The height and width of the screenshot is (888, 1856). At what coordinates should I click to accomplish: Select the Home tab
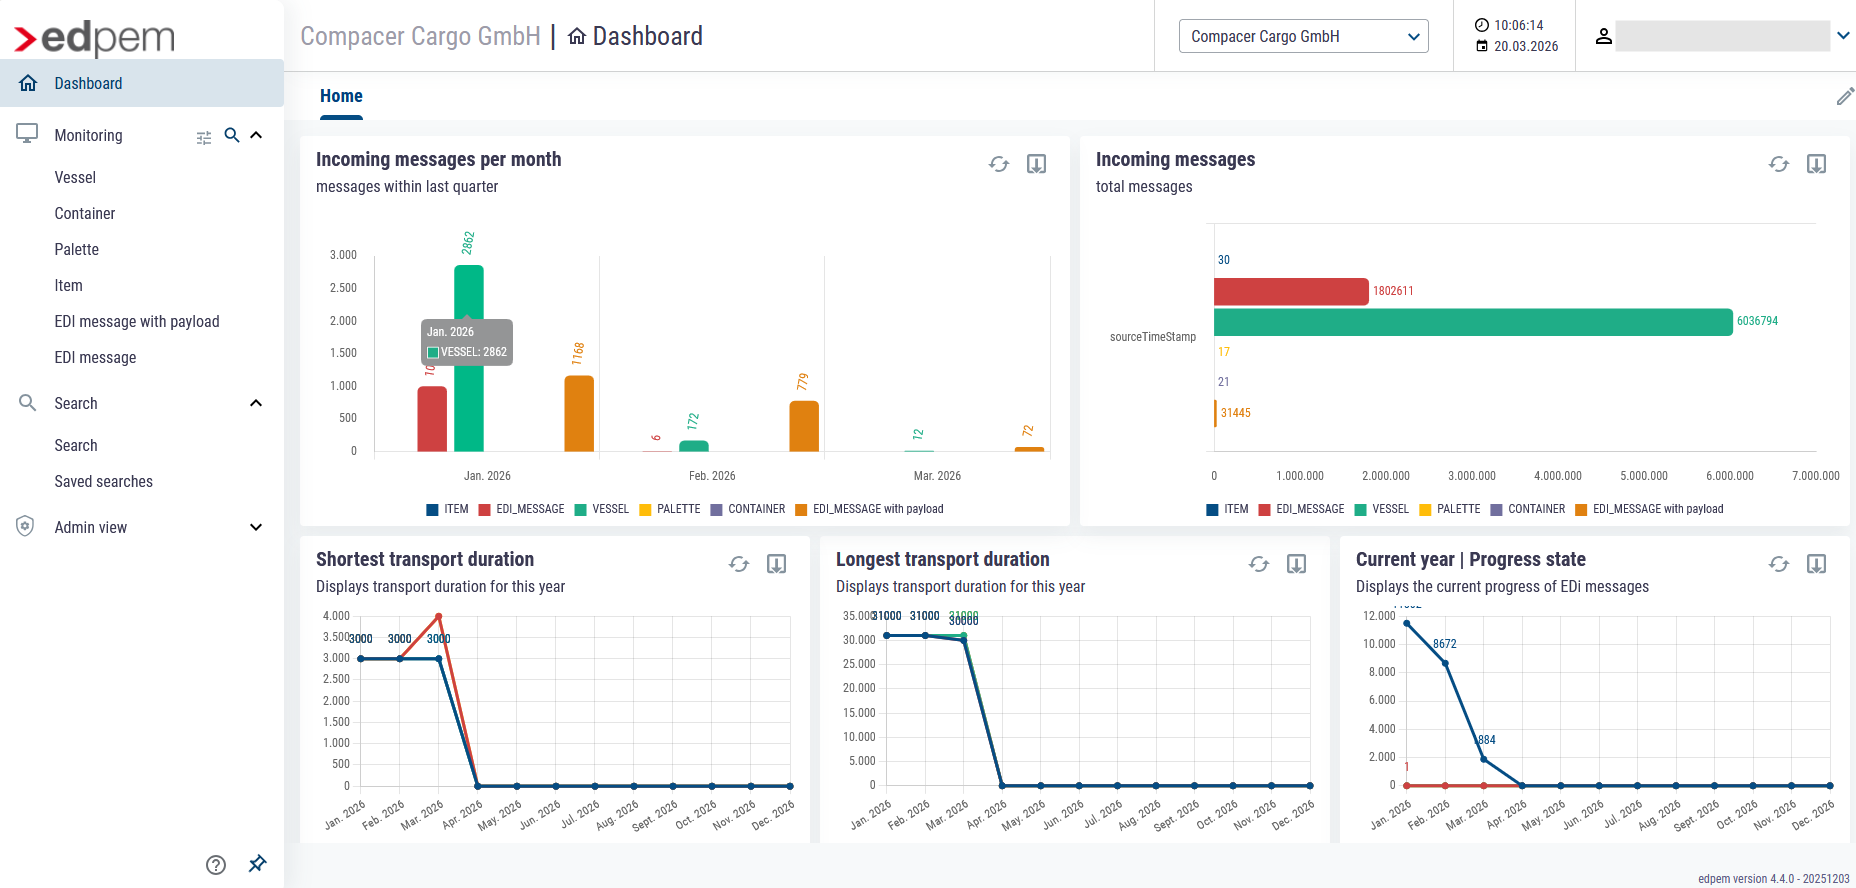click(x=341, y=96)
